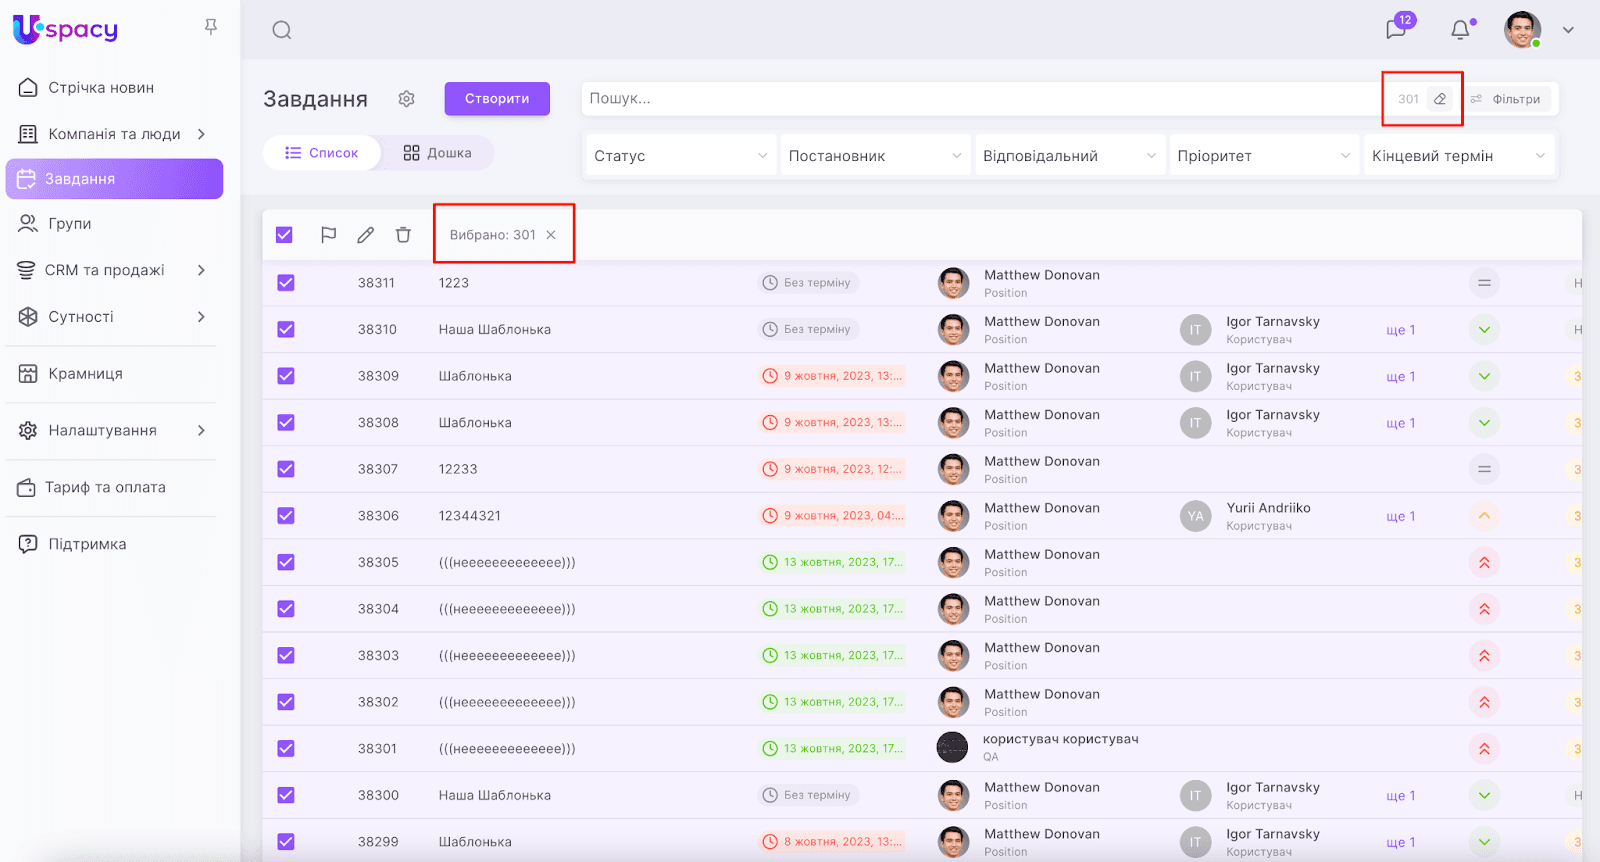Click the Фільтри button

pyautogui.click(x=1506, y=99)
